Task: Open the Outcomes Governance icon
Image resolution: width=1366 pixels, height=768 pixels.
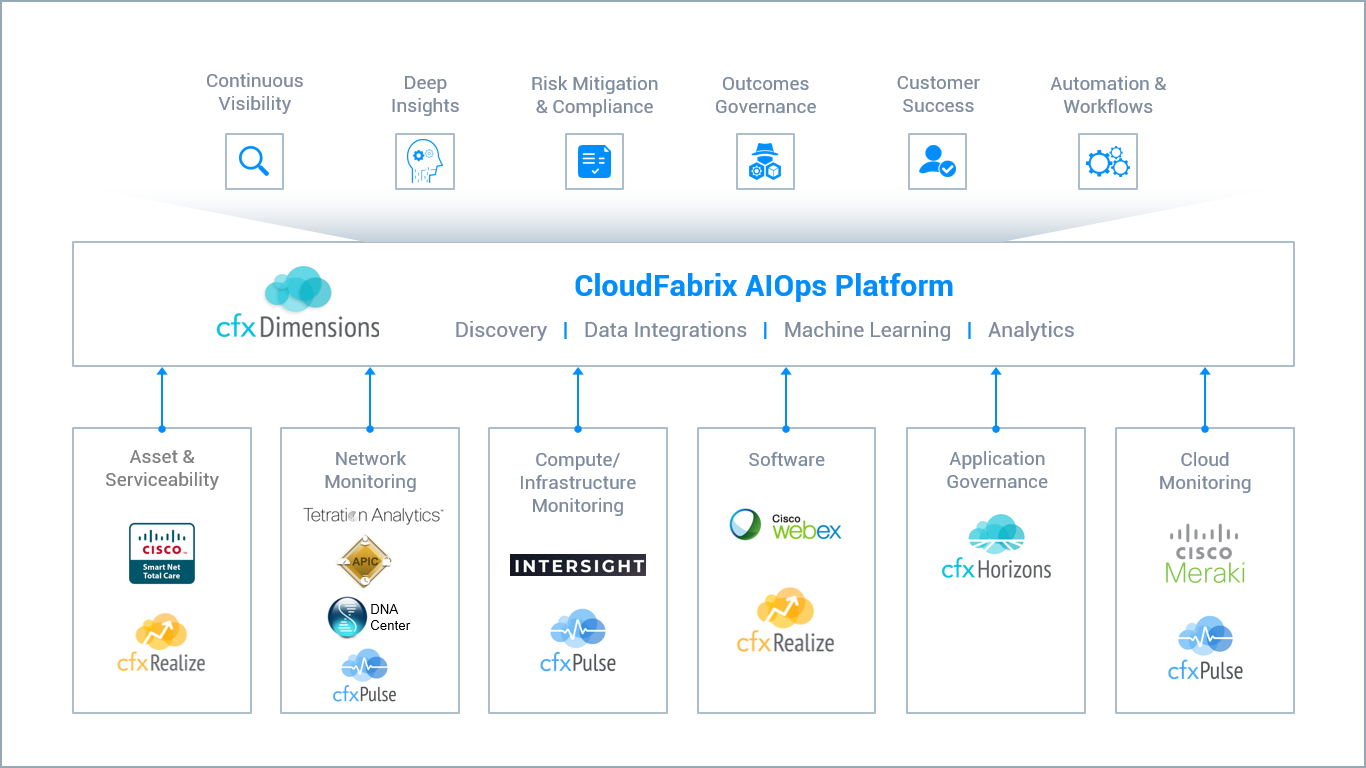Action: pyautogui.click(x=765, y=162)
